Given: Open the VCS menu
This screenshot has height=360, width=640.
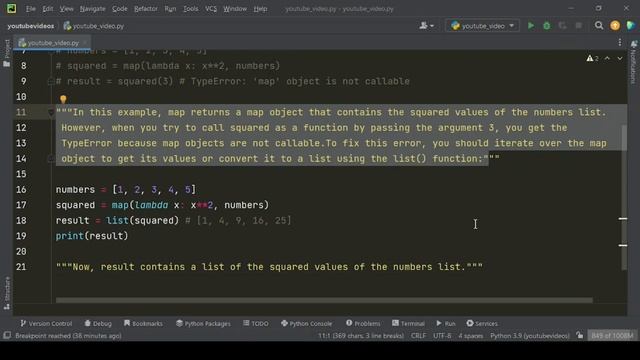Looking at the screenshot, I should (x=211, y=9).
